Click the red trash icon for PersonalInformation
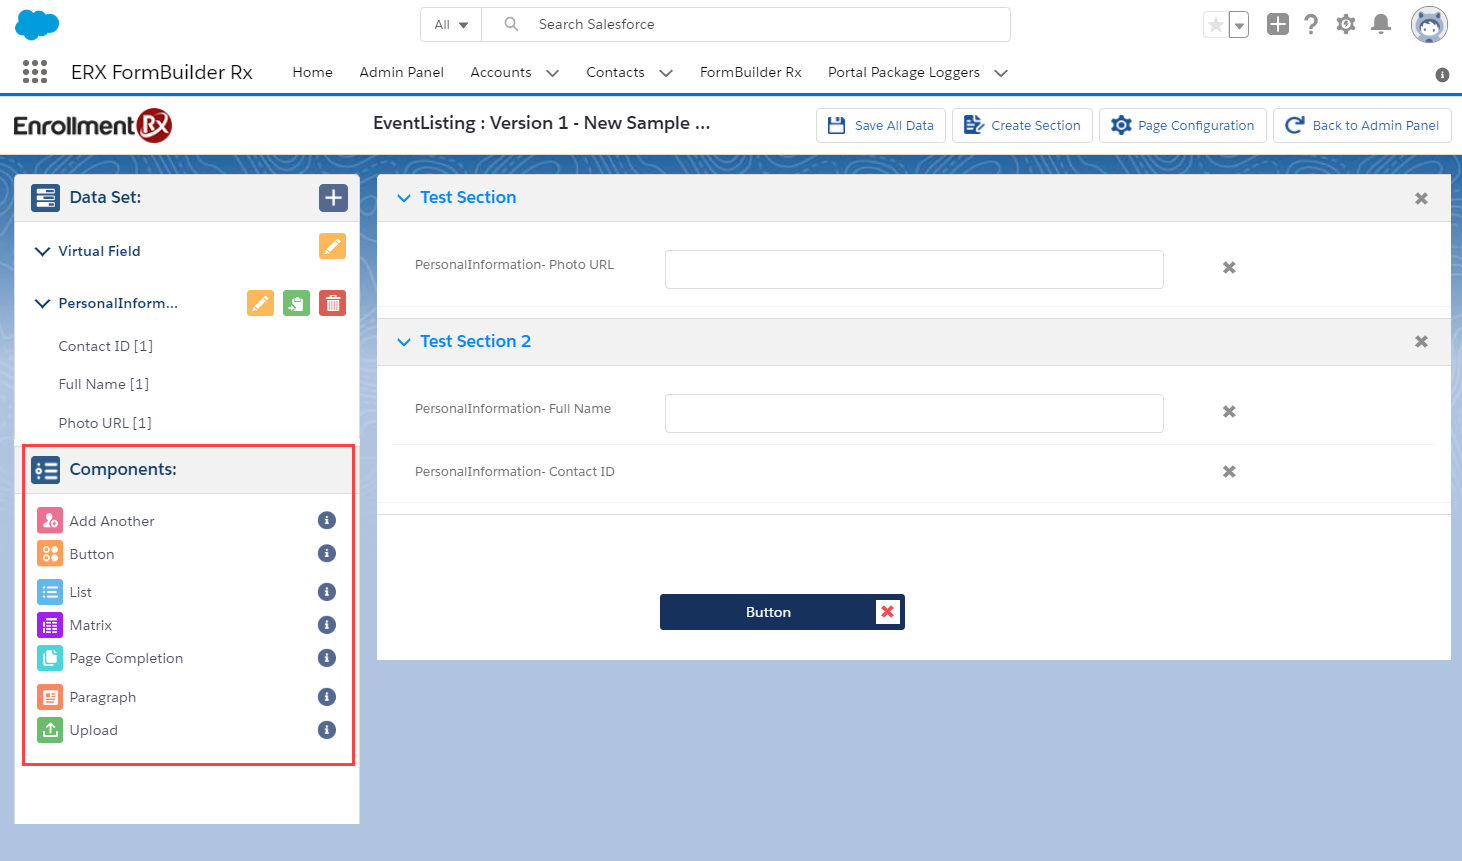Image resolution: width=1462 pixels, height=861 pixels. [x=332, y=303]
